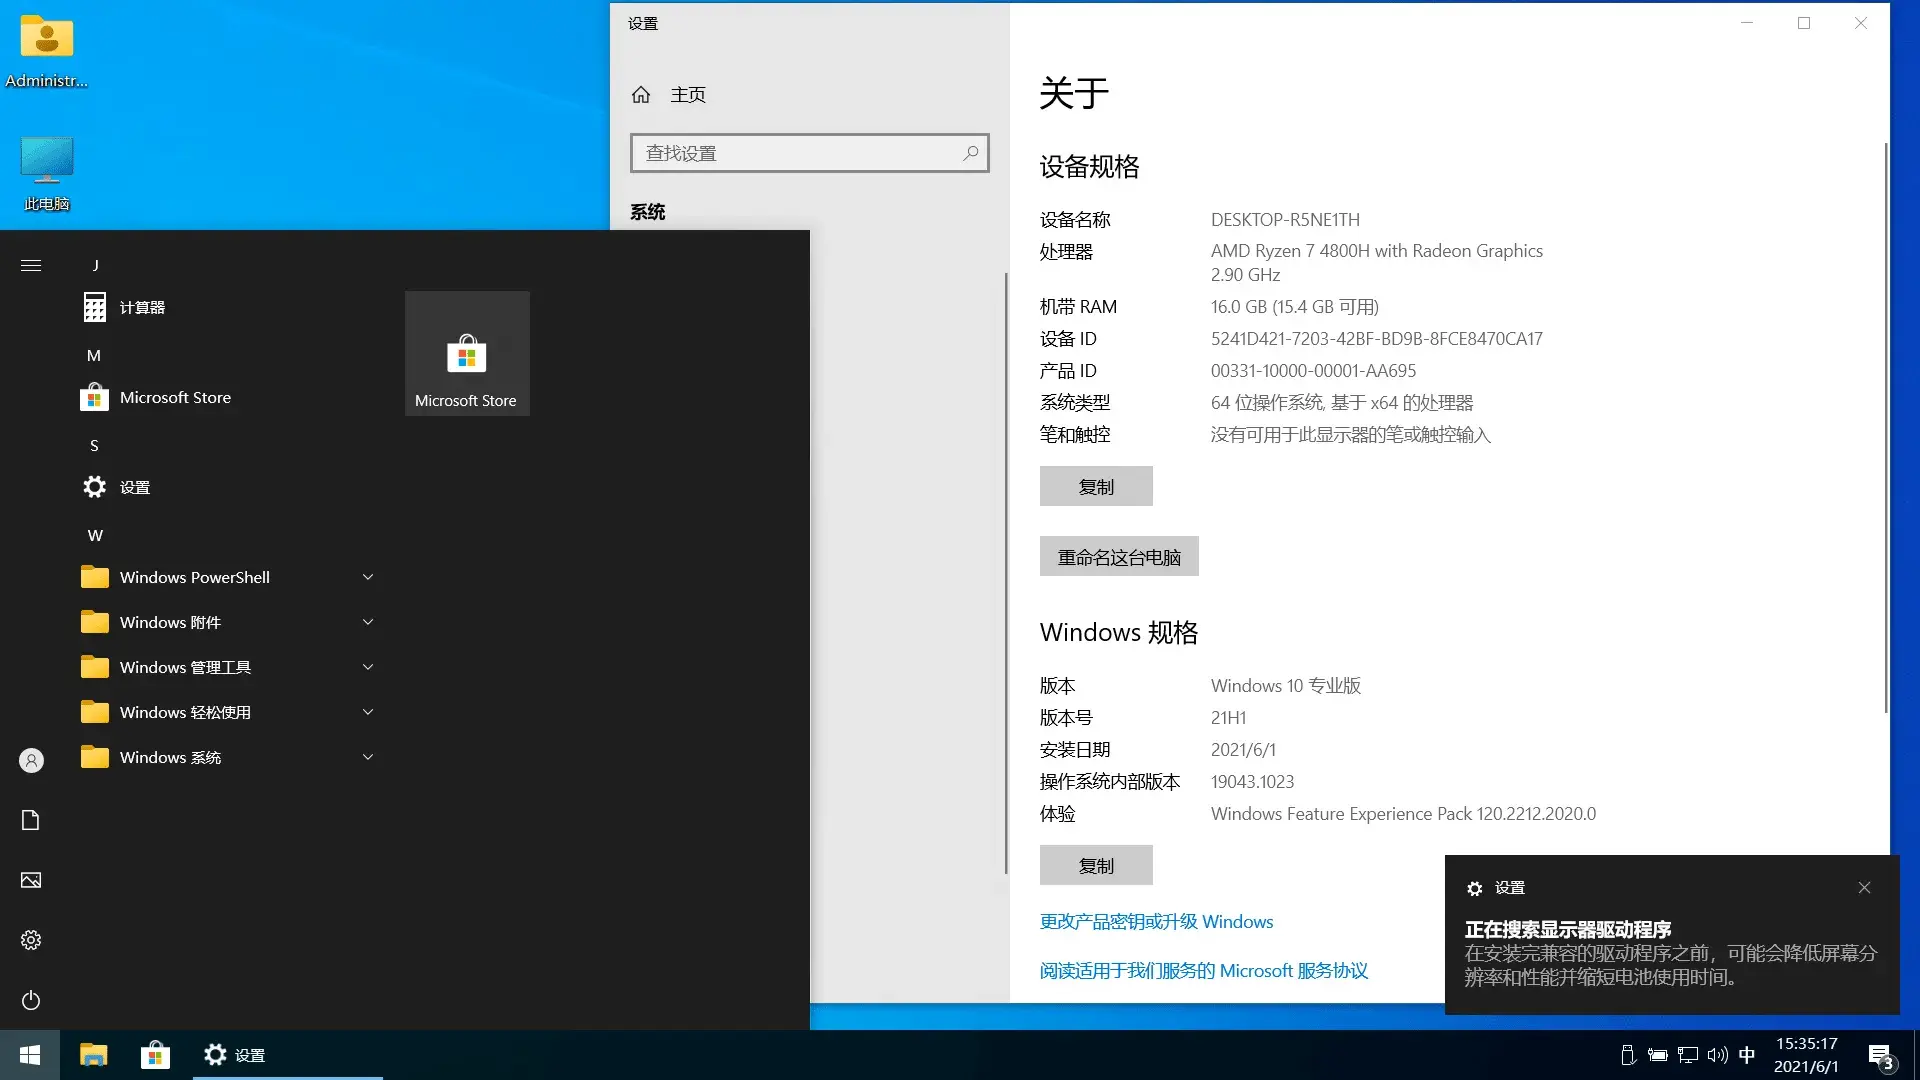Select 此电脑 desktop icon
Viewport: 1920px width, 1080px height.
[x=46, y=172]
